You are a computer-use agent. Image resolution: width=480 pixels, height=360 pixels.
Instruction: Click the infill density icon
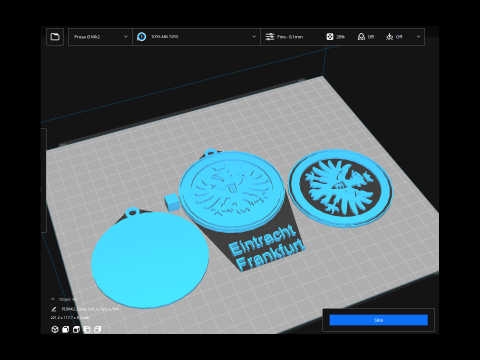coord(330,37)
